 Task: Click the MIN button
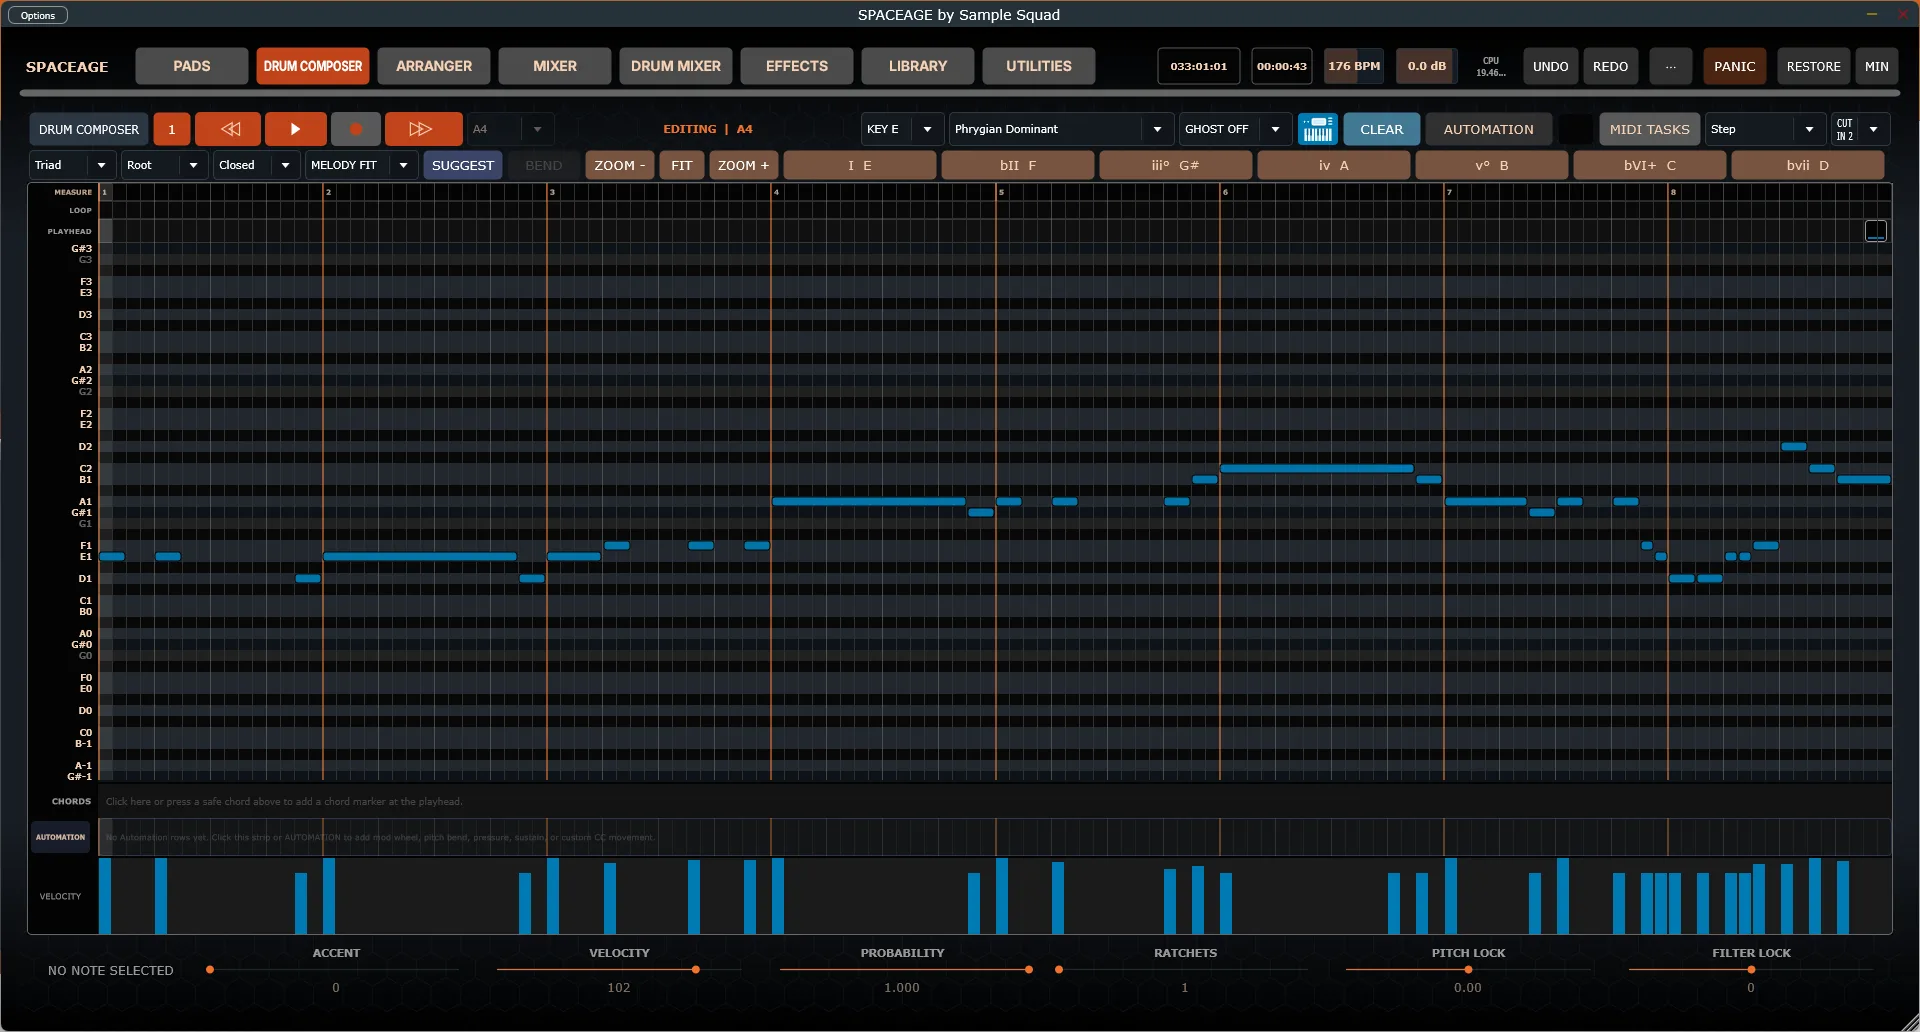[1876, 66]
